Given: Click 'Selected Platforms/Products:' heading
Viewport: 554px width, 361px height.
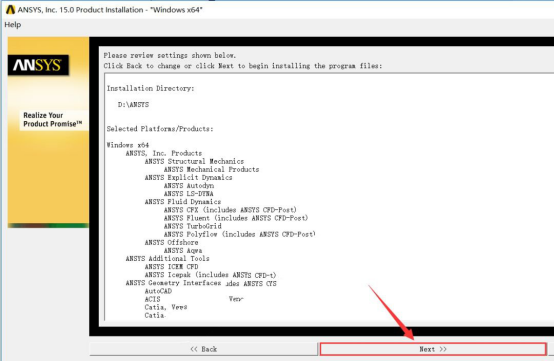Looking at the screenshot, I should coord(160,129).
